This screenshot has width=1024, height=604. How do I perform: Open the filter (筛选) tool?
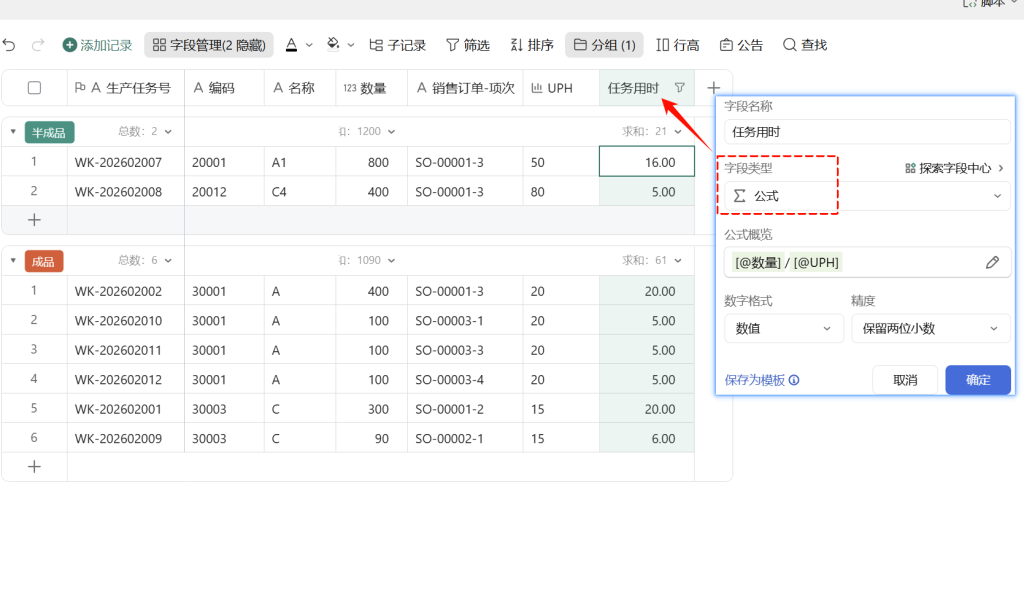pos(468,45)
